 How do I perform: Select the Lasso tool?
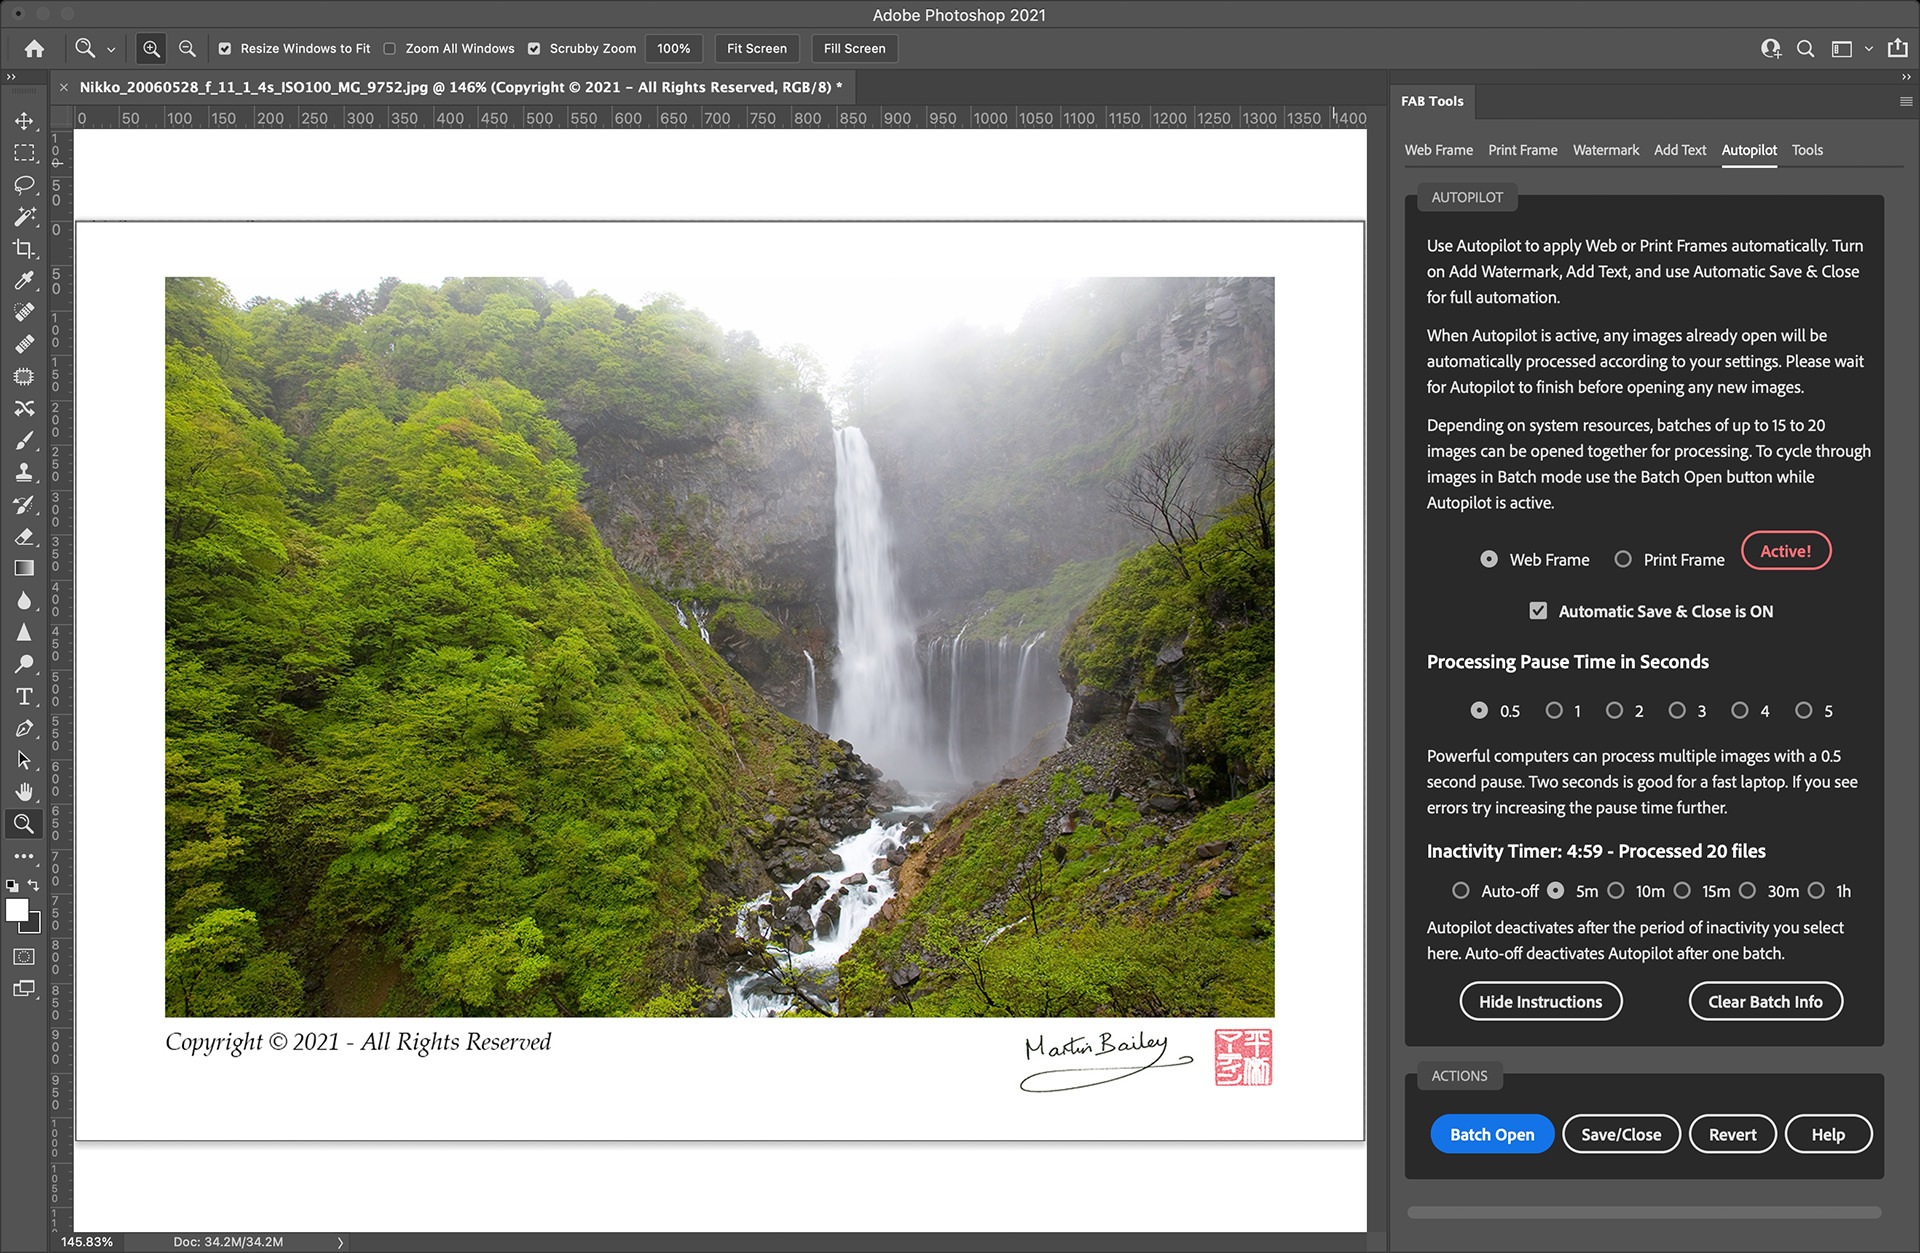coord(24,185)
